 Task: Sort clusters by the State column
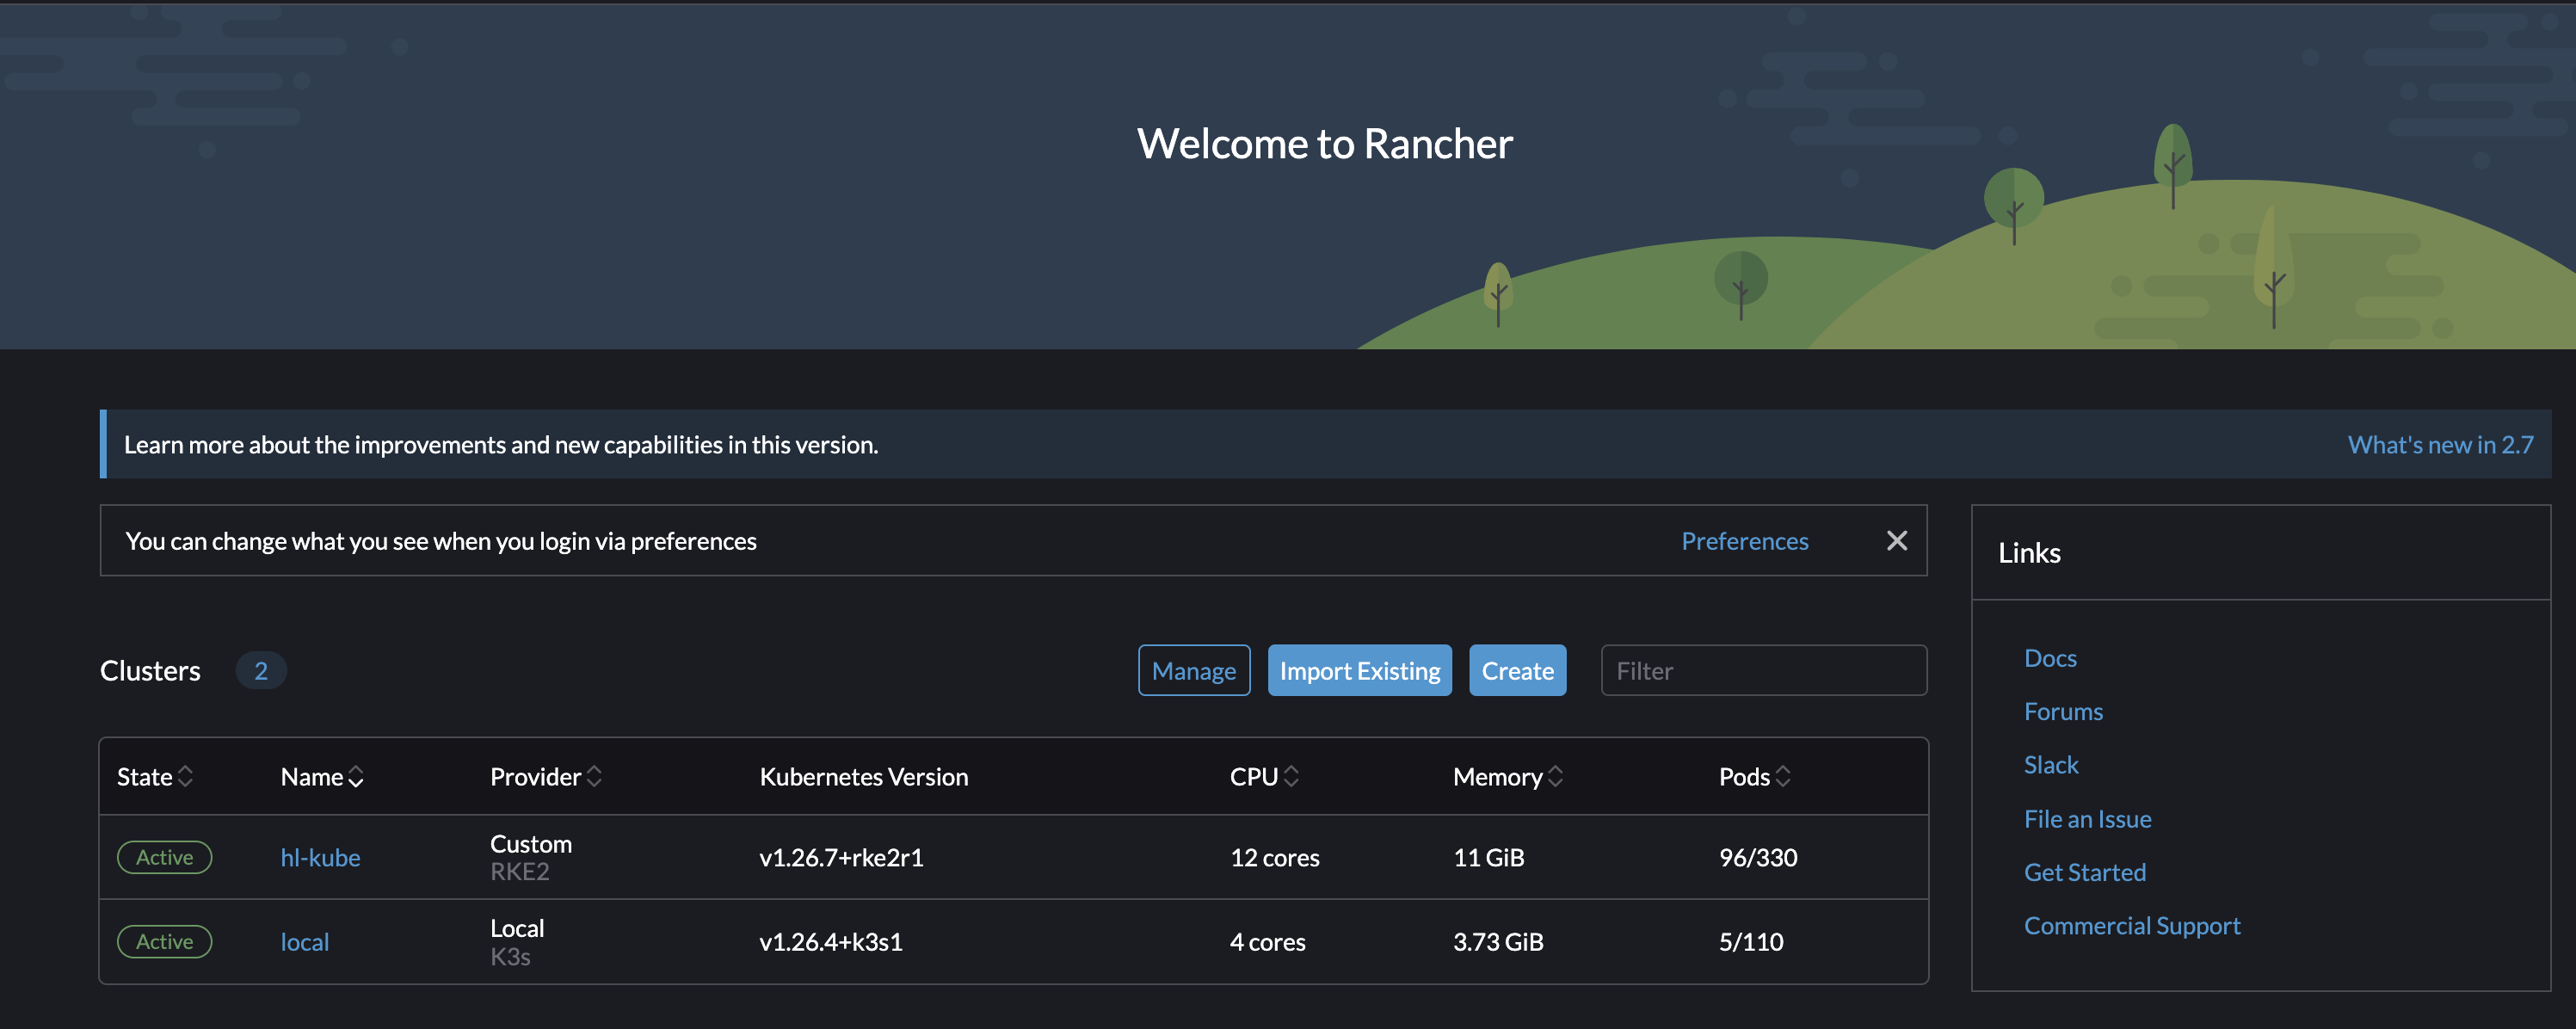[x=155, y=777]
